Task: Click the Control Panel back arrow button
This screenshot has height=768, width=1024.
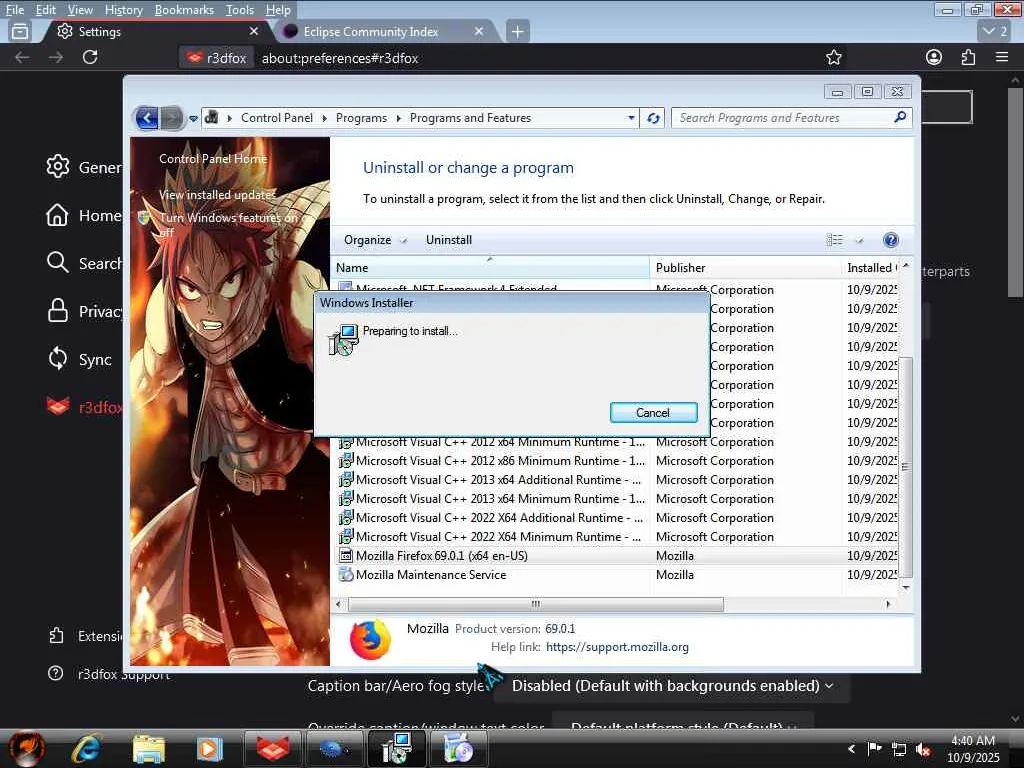Action: (x=147, y=118)
